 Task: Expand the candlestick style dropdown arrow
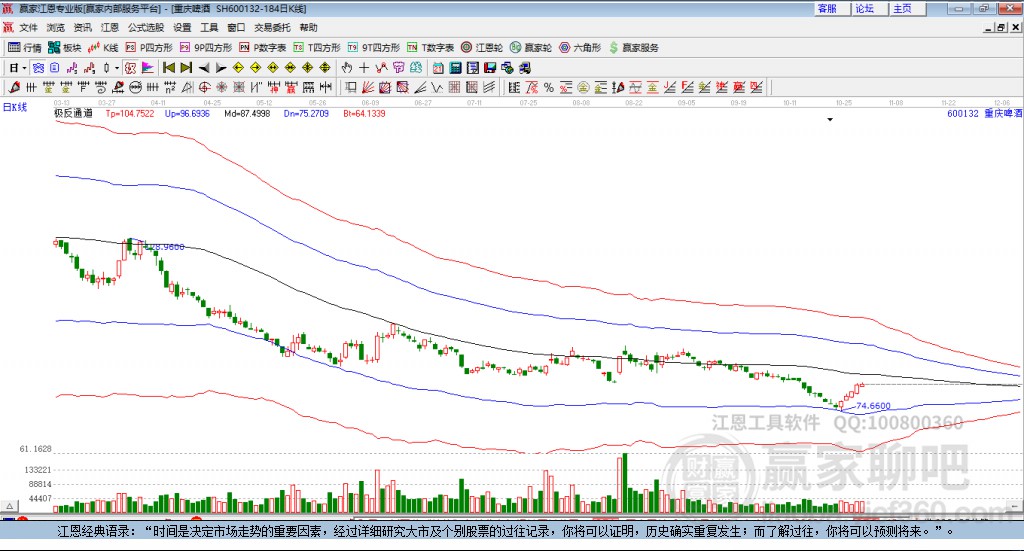click(x=117, y=68)
